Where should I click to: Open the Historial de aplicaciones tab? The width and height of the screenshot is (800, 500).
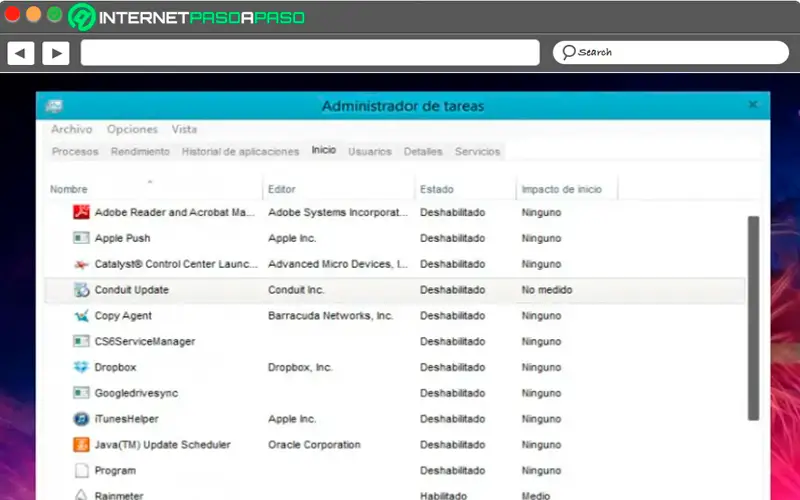click(x=240, y=152)
